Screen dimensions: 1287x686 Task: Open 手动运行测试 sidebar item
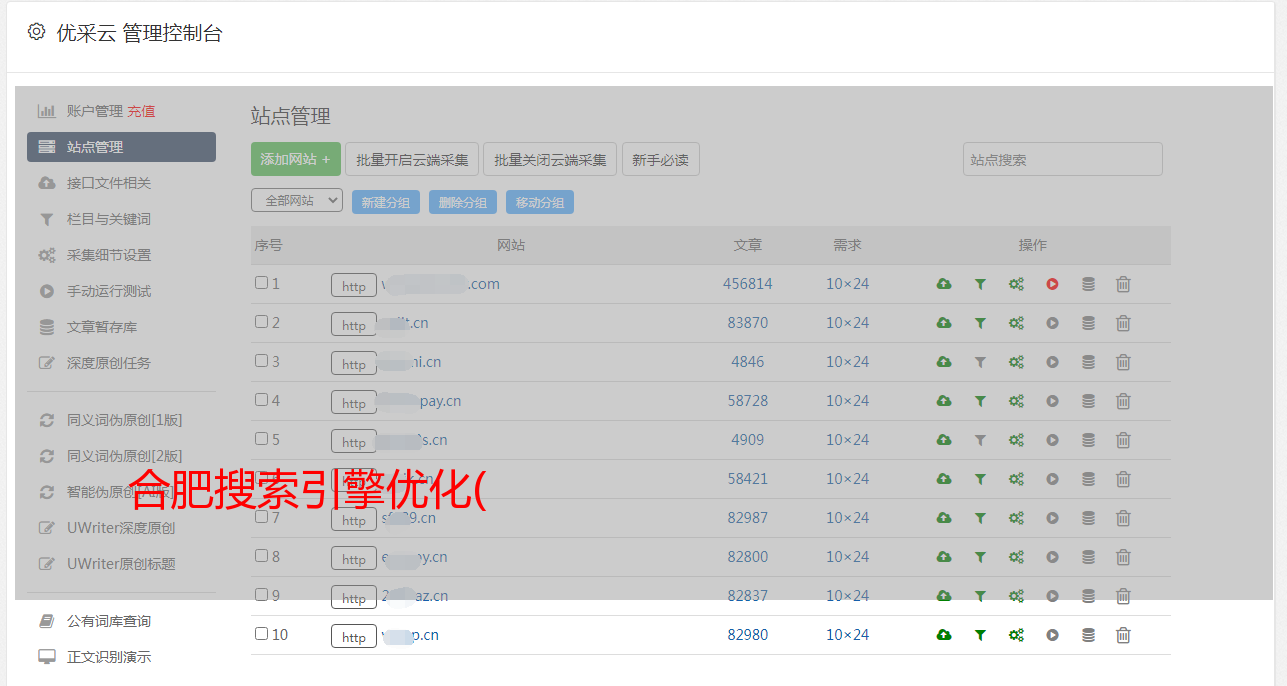point(109,291)
